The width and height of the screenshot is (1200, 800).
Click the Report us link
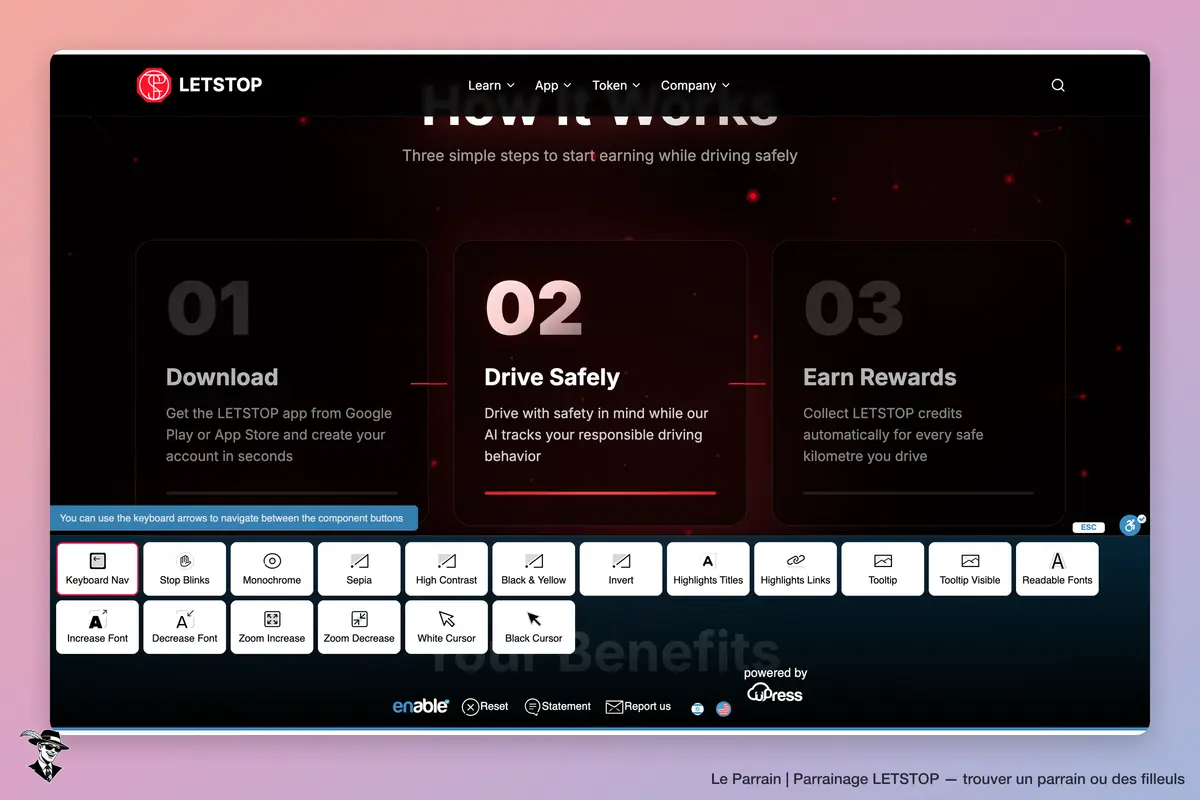click(x=638, y=707)
